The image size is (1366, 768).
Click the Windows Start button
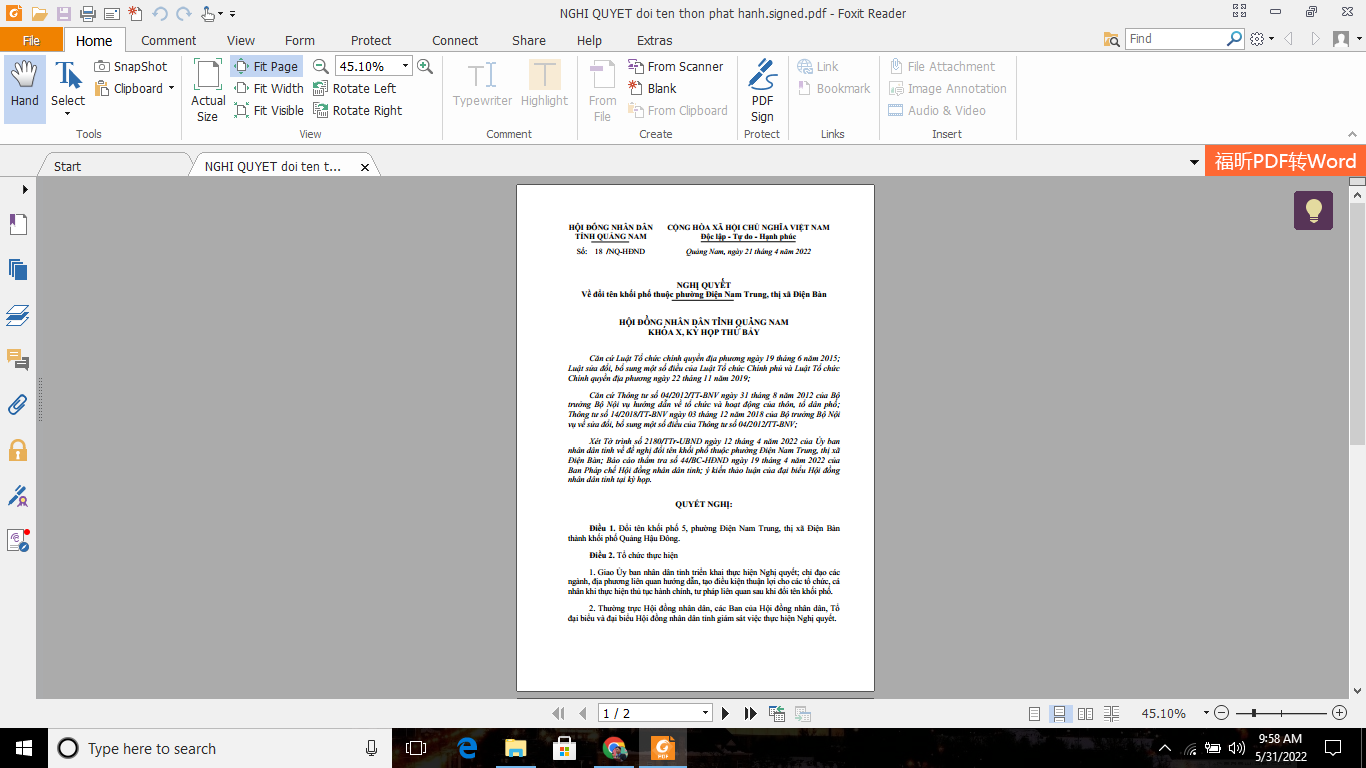coord(24,748)
